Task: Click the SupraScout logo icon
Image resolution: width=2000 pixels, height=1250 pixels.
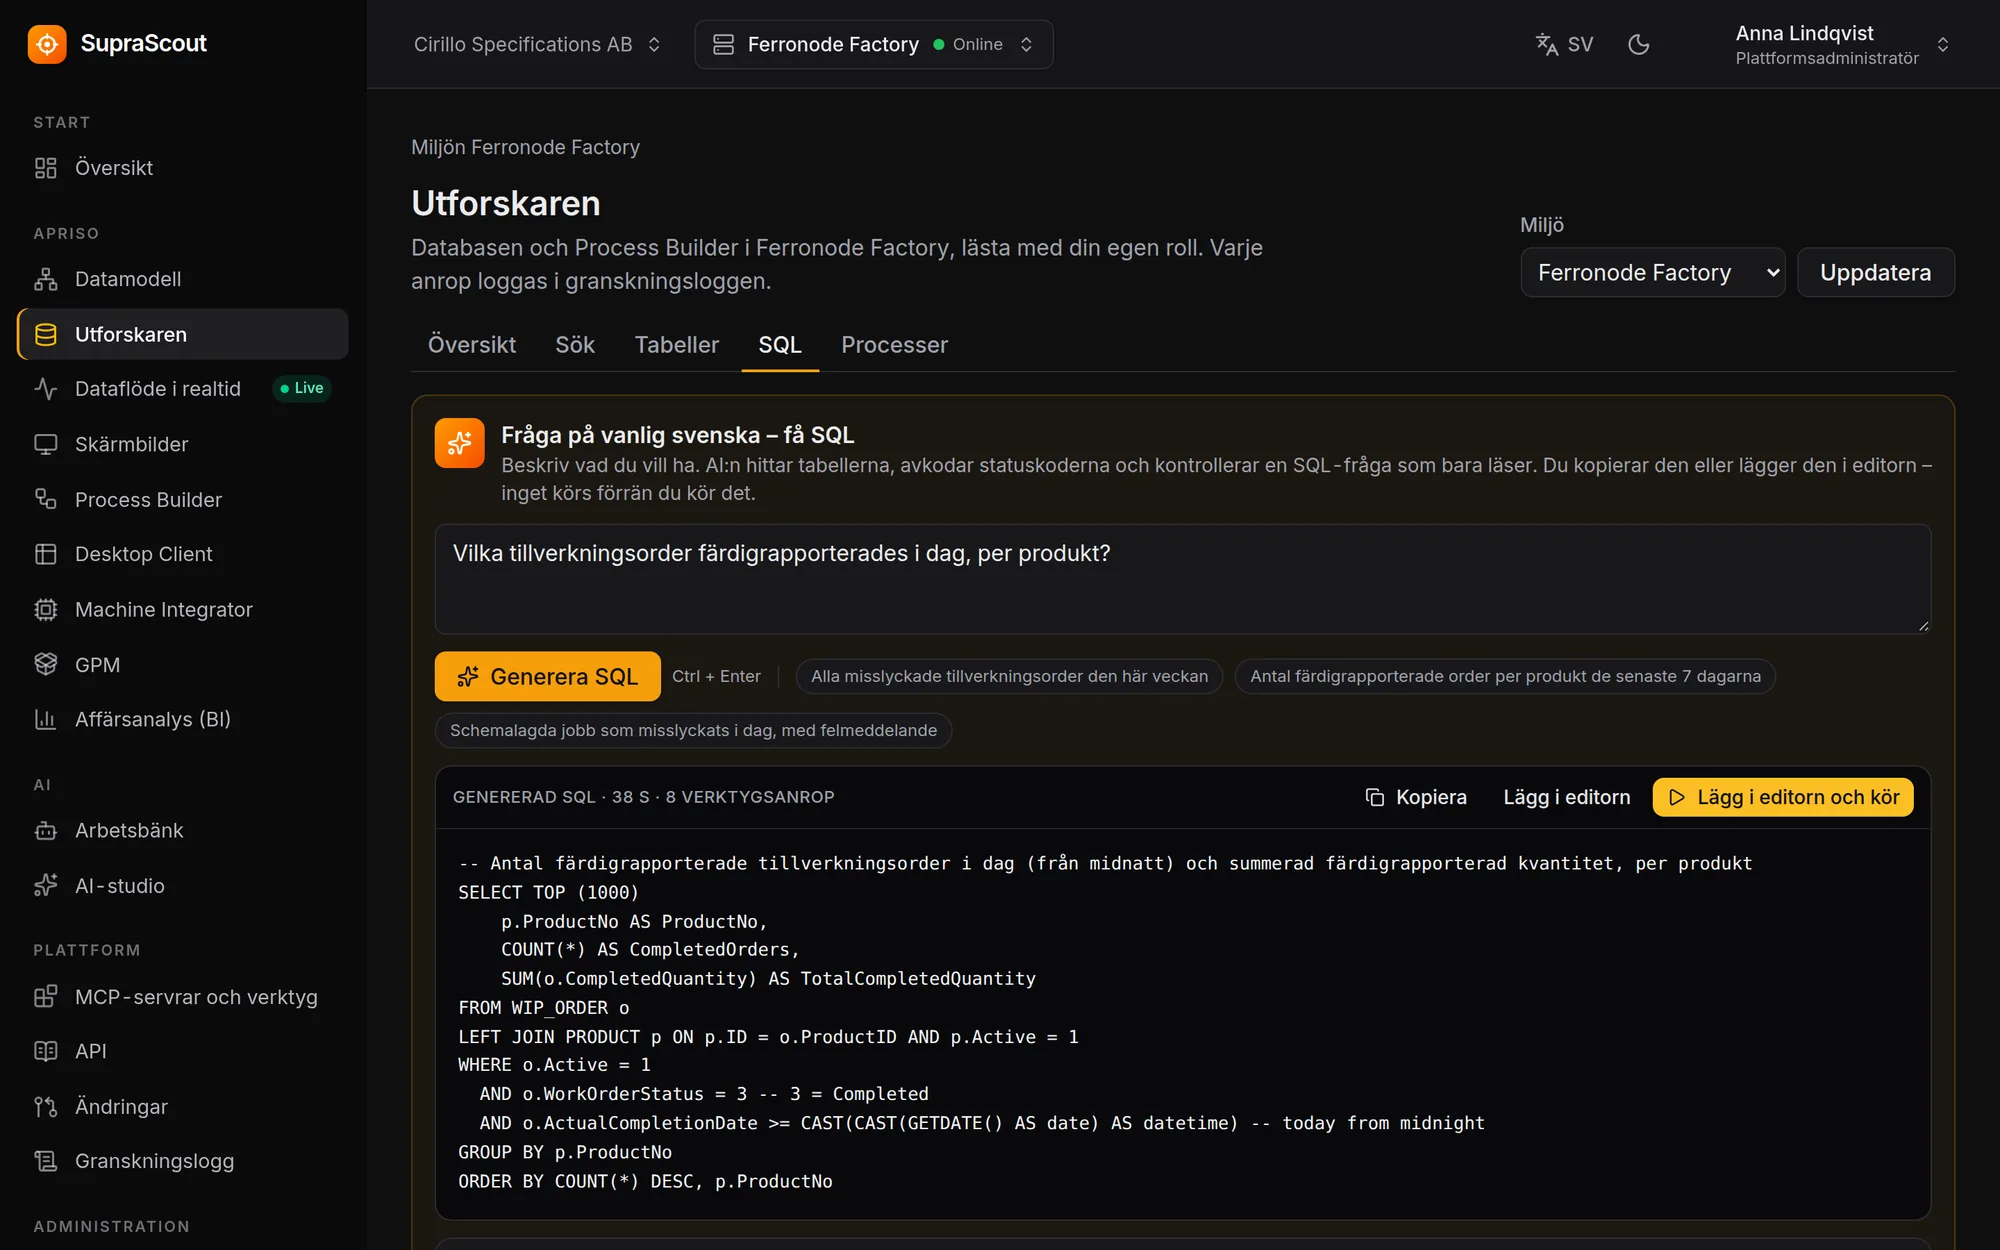Action: (47, 44)
